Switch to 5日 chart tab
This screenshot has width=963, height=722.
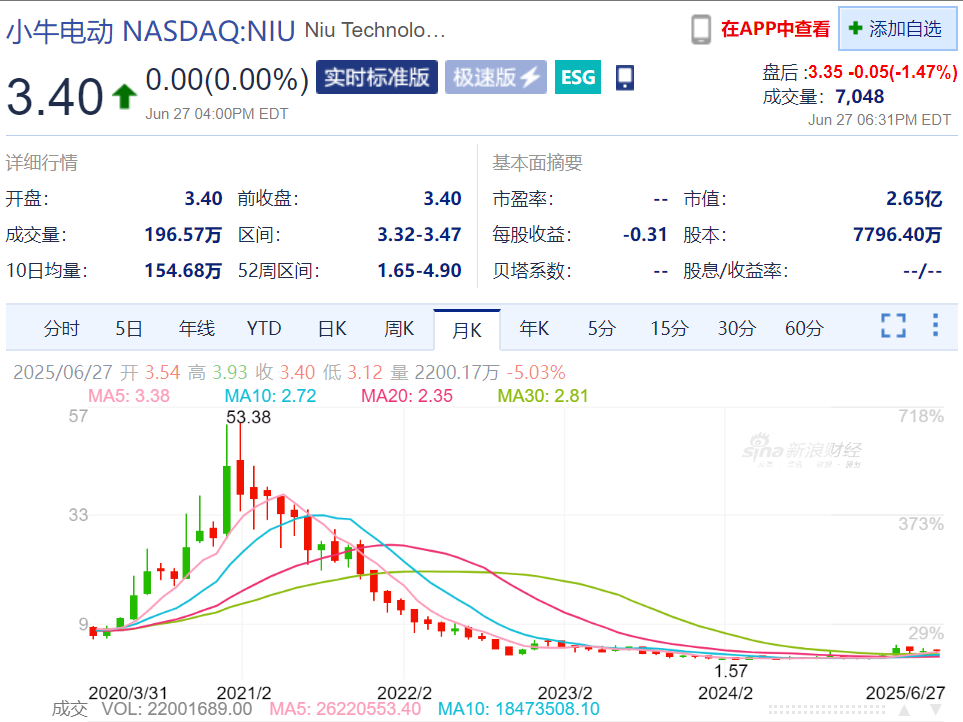point(129,328)
